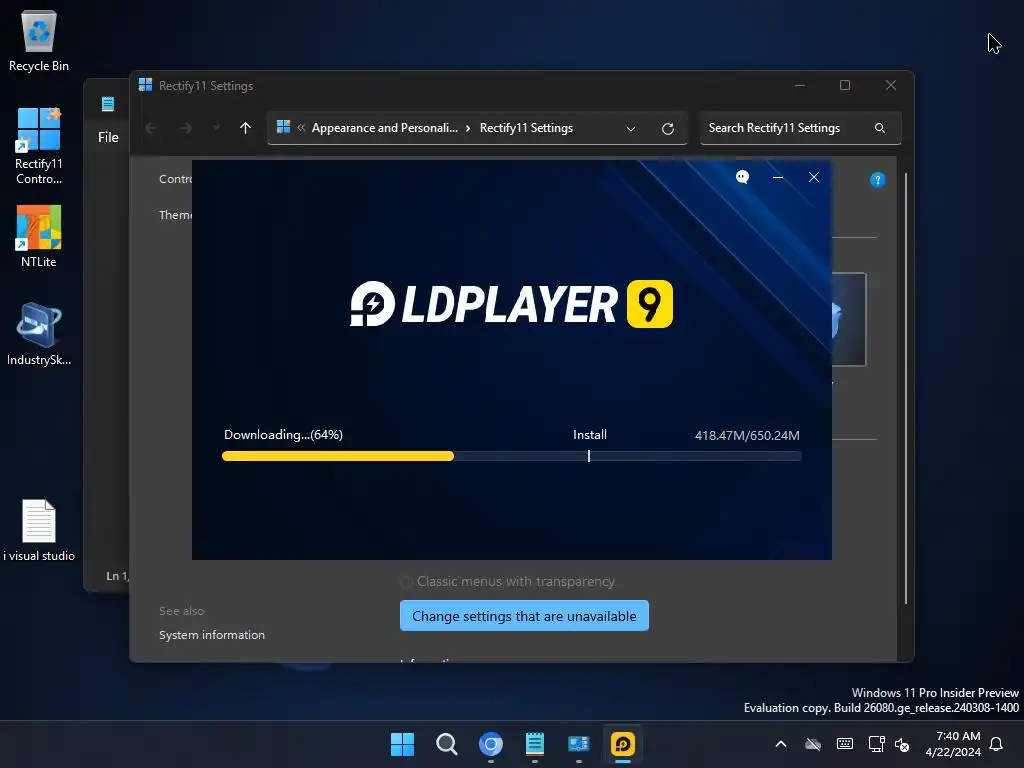This screenshot has width=1024, height=768.
Task: Click the forward arrow in Rectify11 Settings
Action: pyautogui.click(x=185, y=128)
